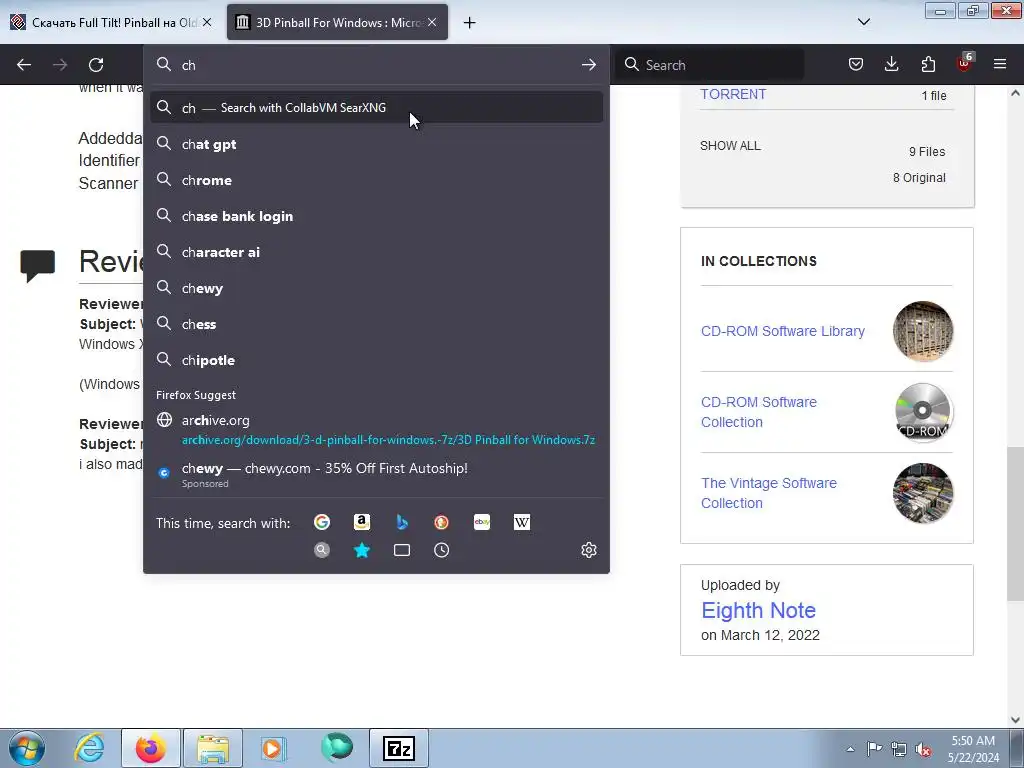Open Windows Media Player from taskbar

click(x=274, y=748)
